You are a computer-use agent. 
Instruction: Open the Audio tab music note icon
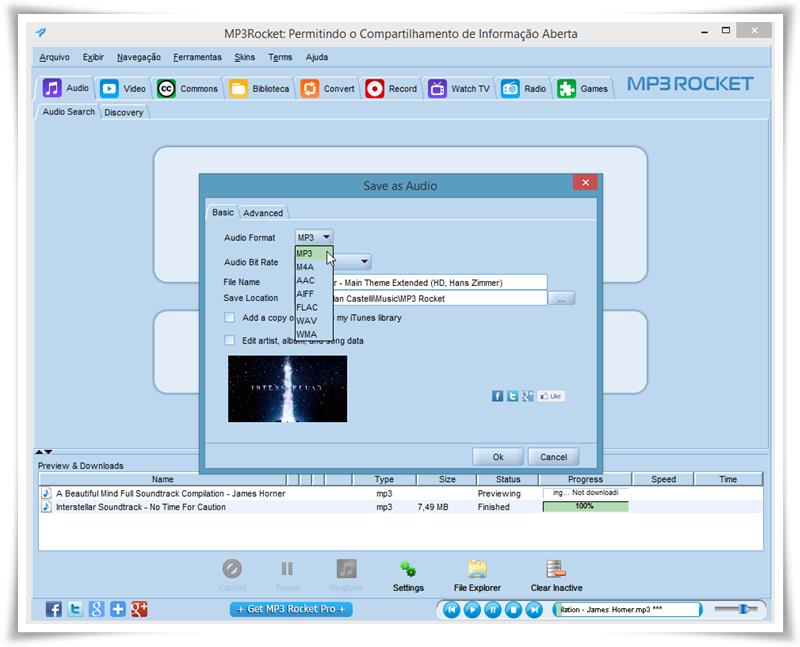[x=52, y=88]
